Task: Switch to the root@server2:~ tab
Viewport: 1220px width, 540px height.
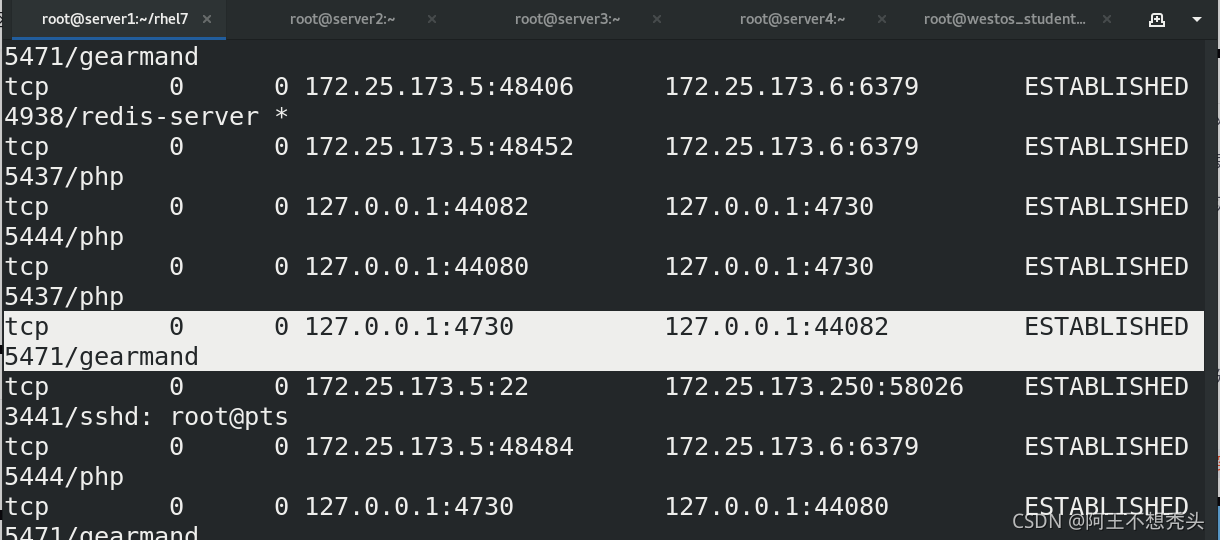Action: pos(342,19)
